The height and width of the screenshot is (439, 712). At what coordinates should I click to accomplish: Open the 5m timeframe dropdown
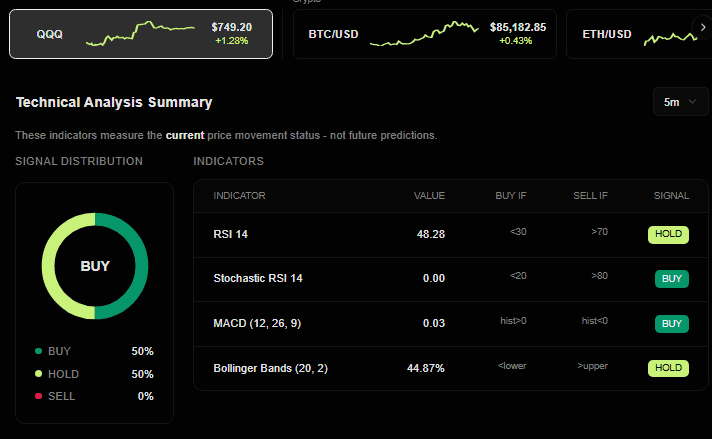(680, 102)
